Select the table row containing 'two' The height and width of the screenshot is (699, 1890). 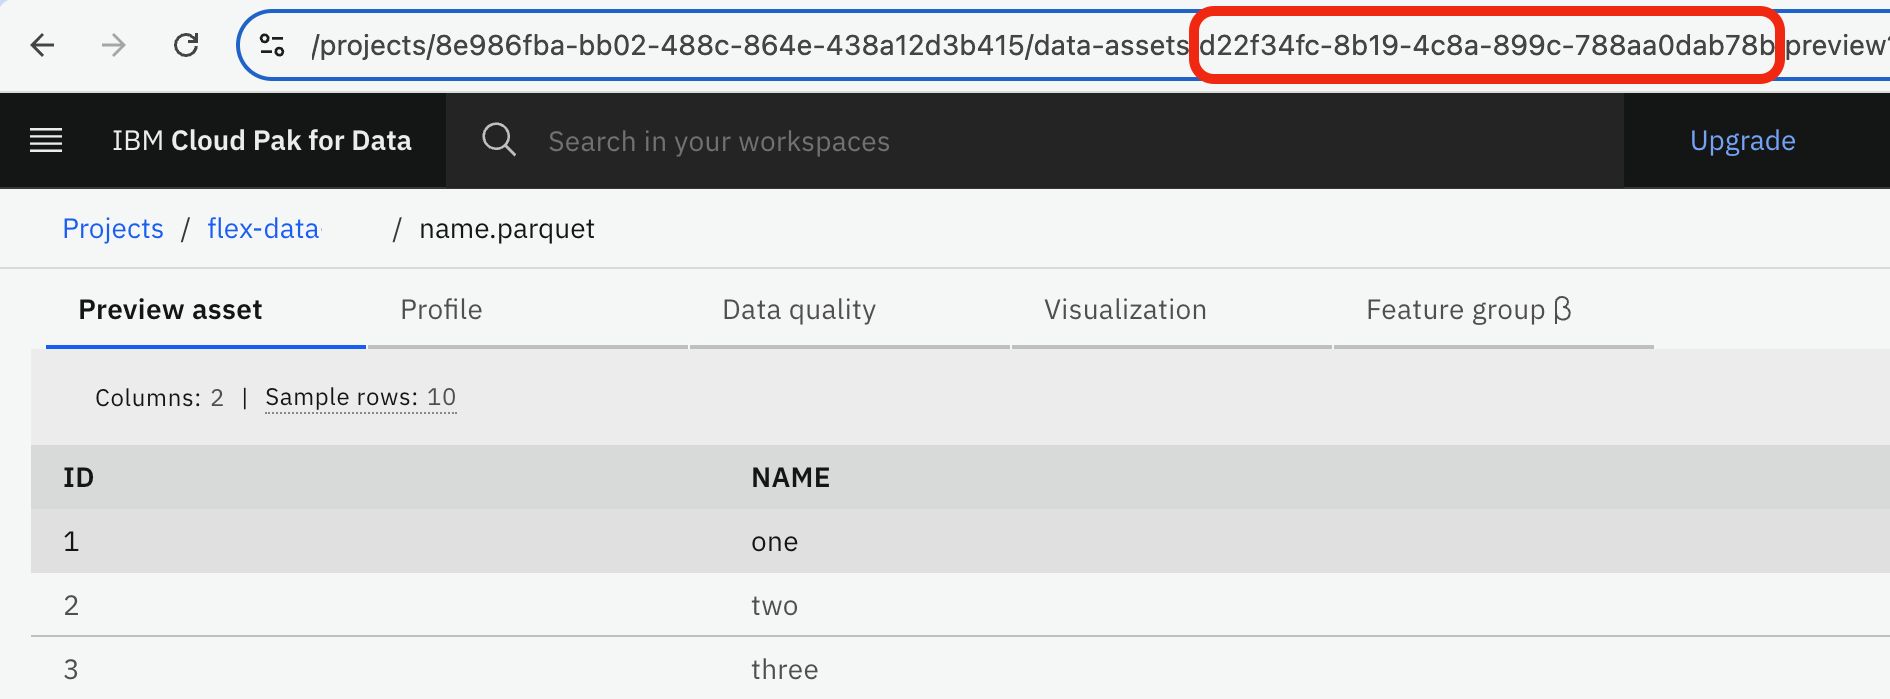pyautogui.click(x=775, y=605)
